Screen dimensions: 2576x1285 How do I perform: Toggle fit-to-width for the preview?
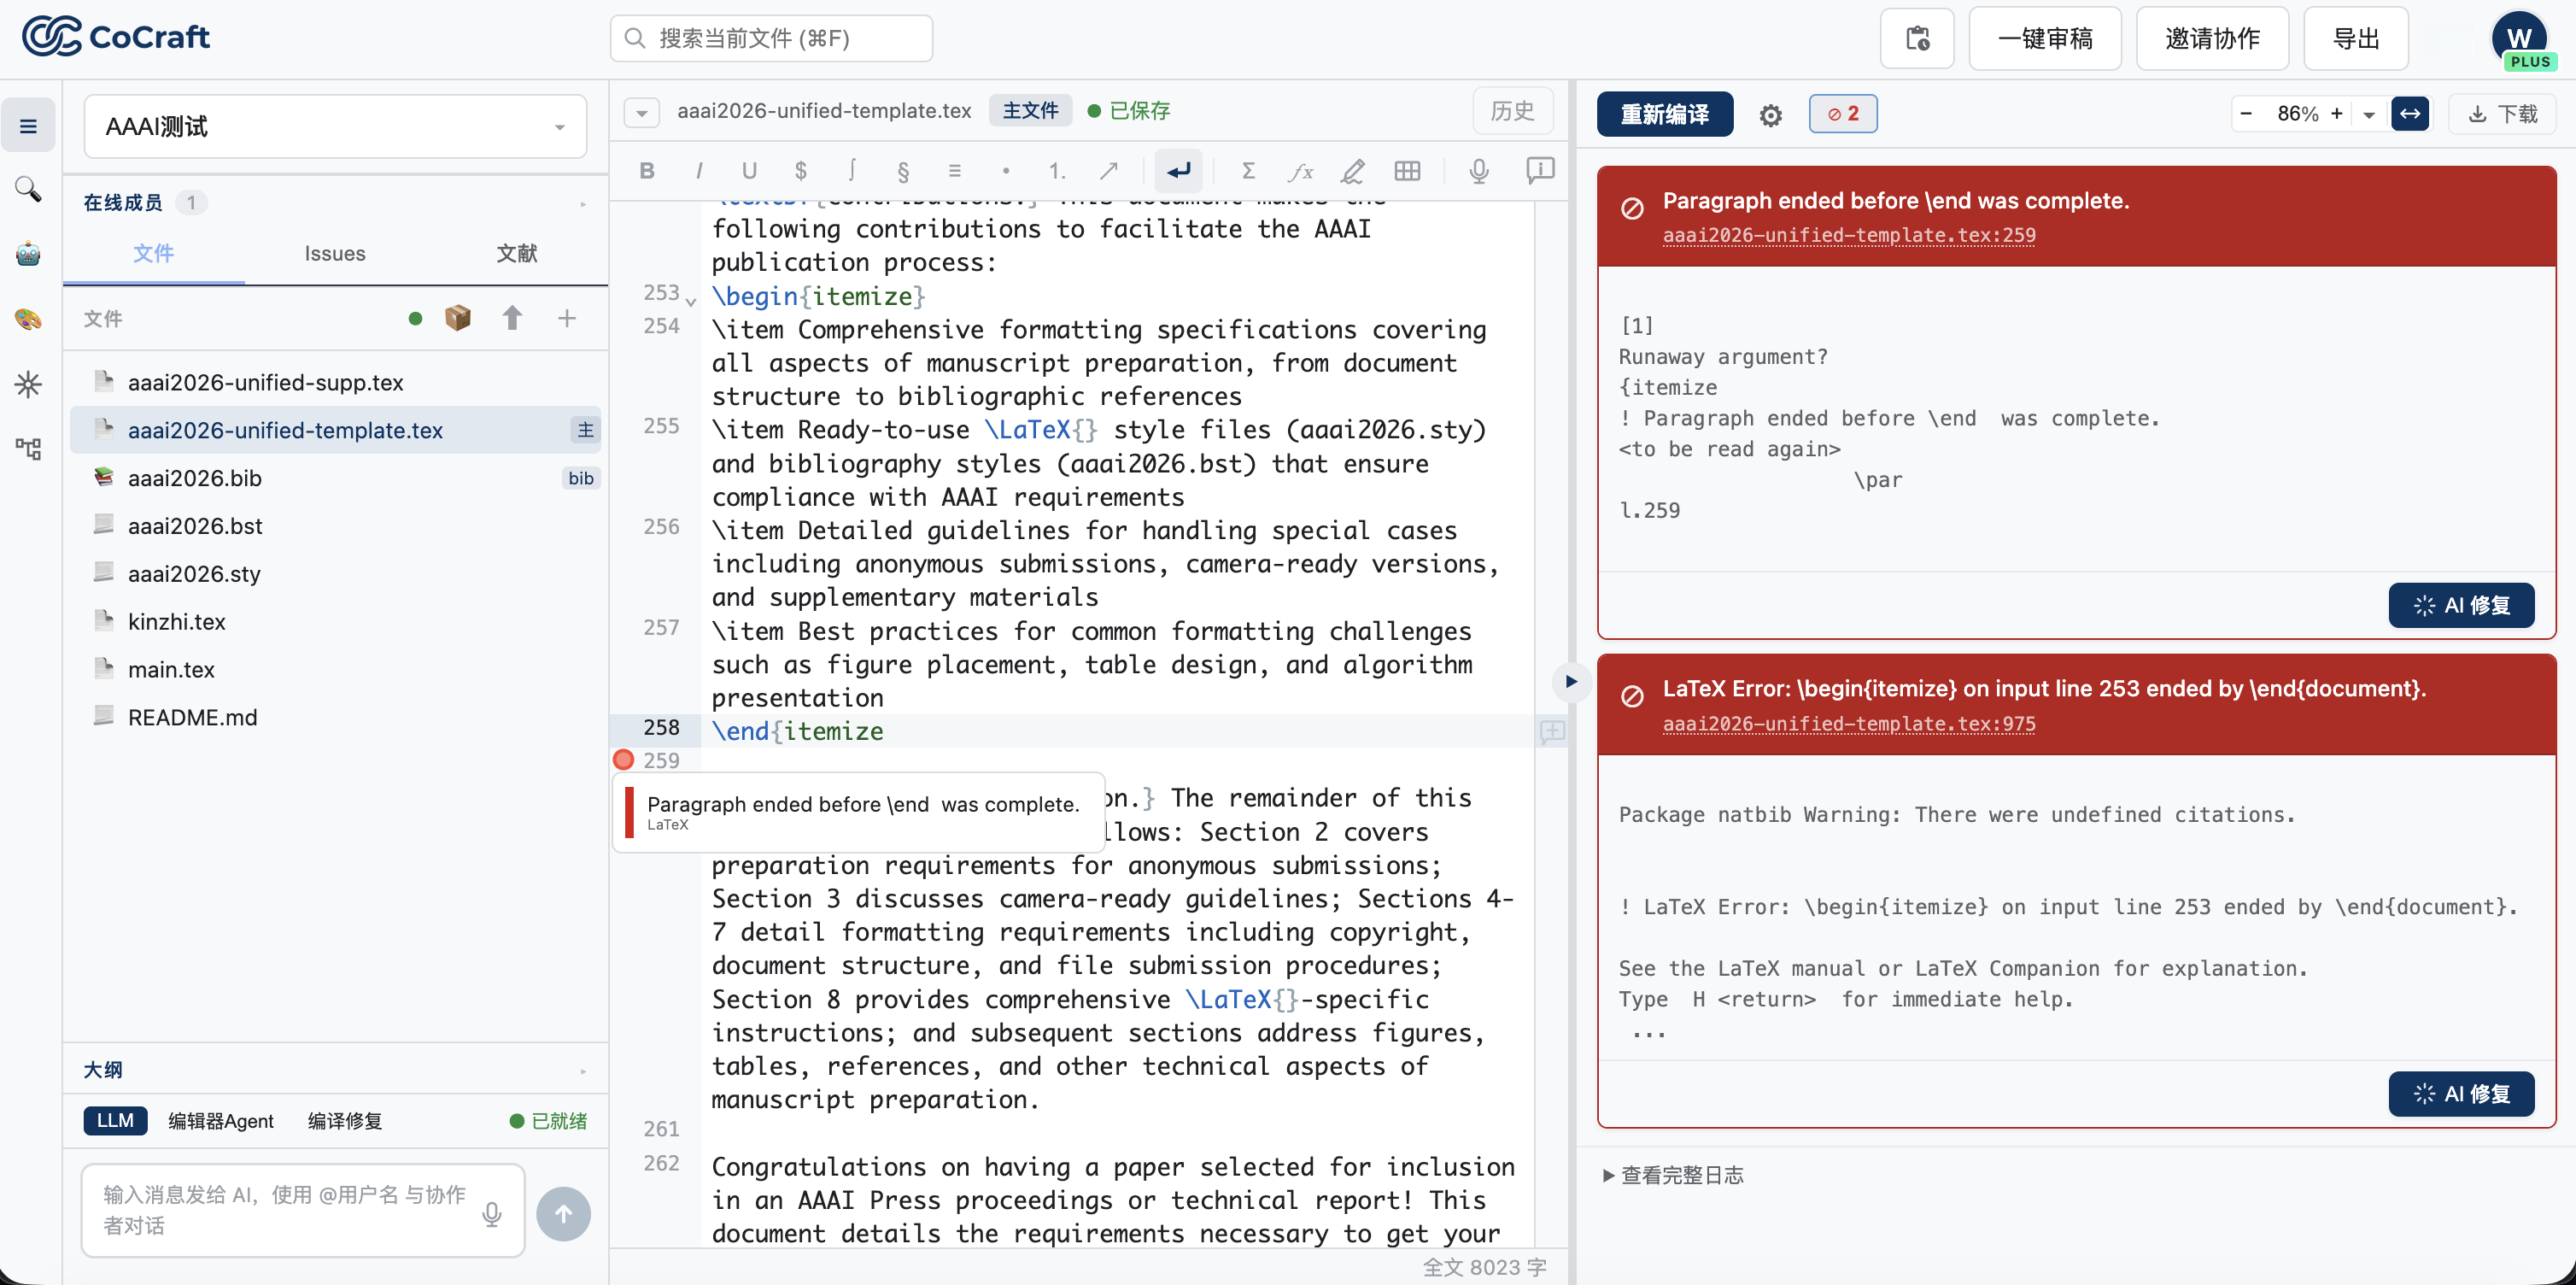pyautogui.click(x=2410, y=114)
